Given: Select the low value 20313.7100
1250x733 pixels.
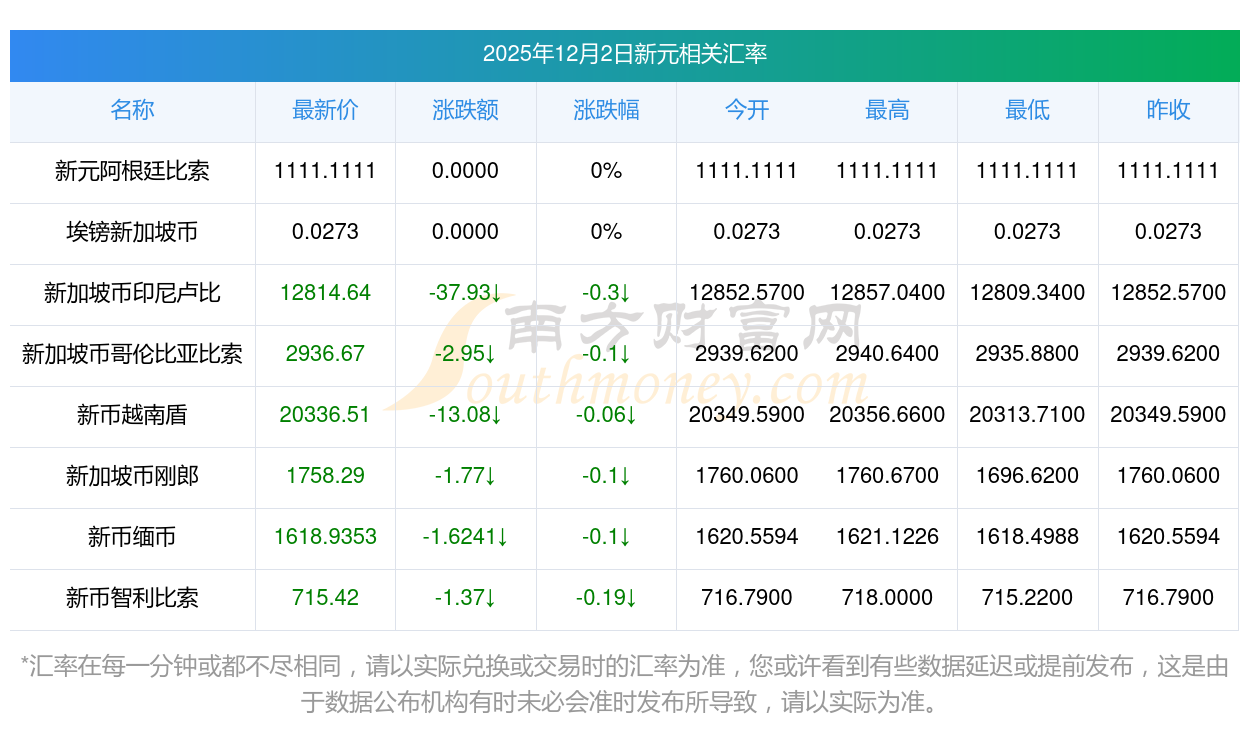Looking at the screenshot, I should [1027, 415].
